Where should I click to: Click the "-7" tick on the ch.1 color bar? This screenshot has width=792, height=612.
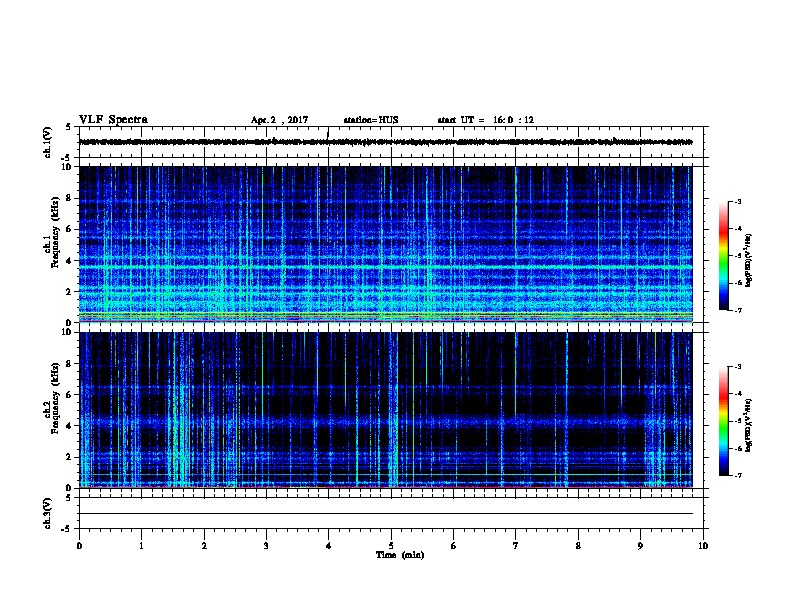(738, 310)
